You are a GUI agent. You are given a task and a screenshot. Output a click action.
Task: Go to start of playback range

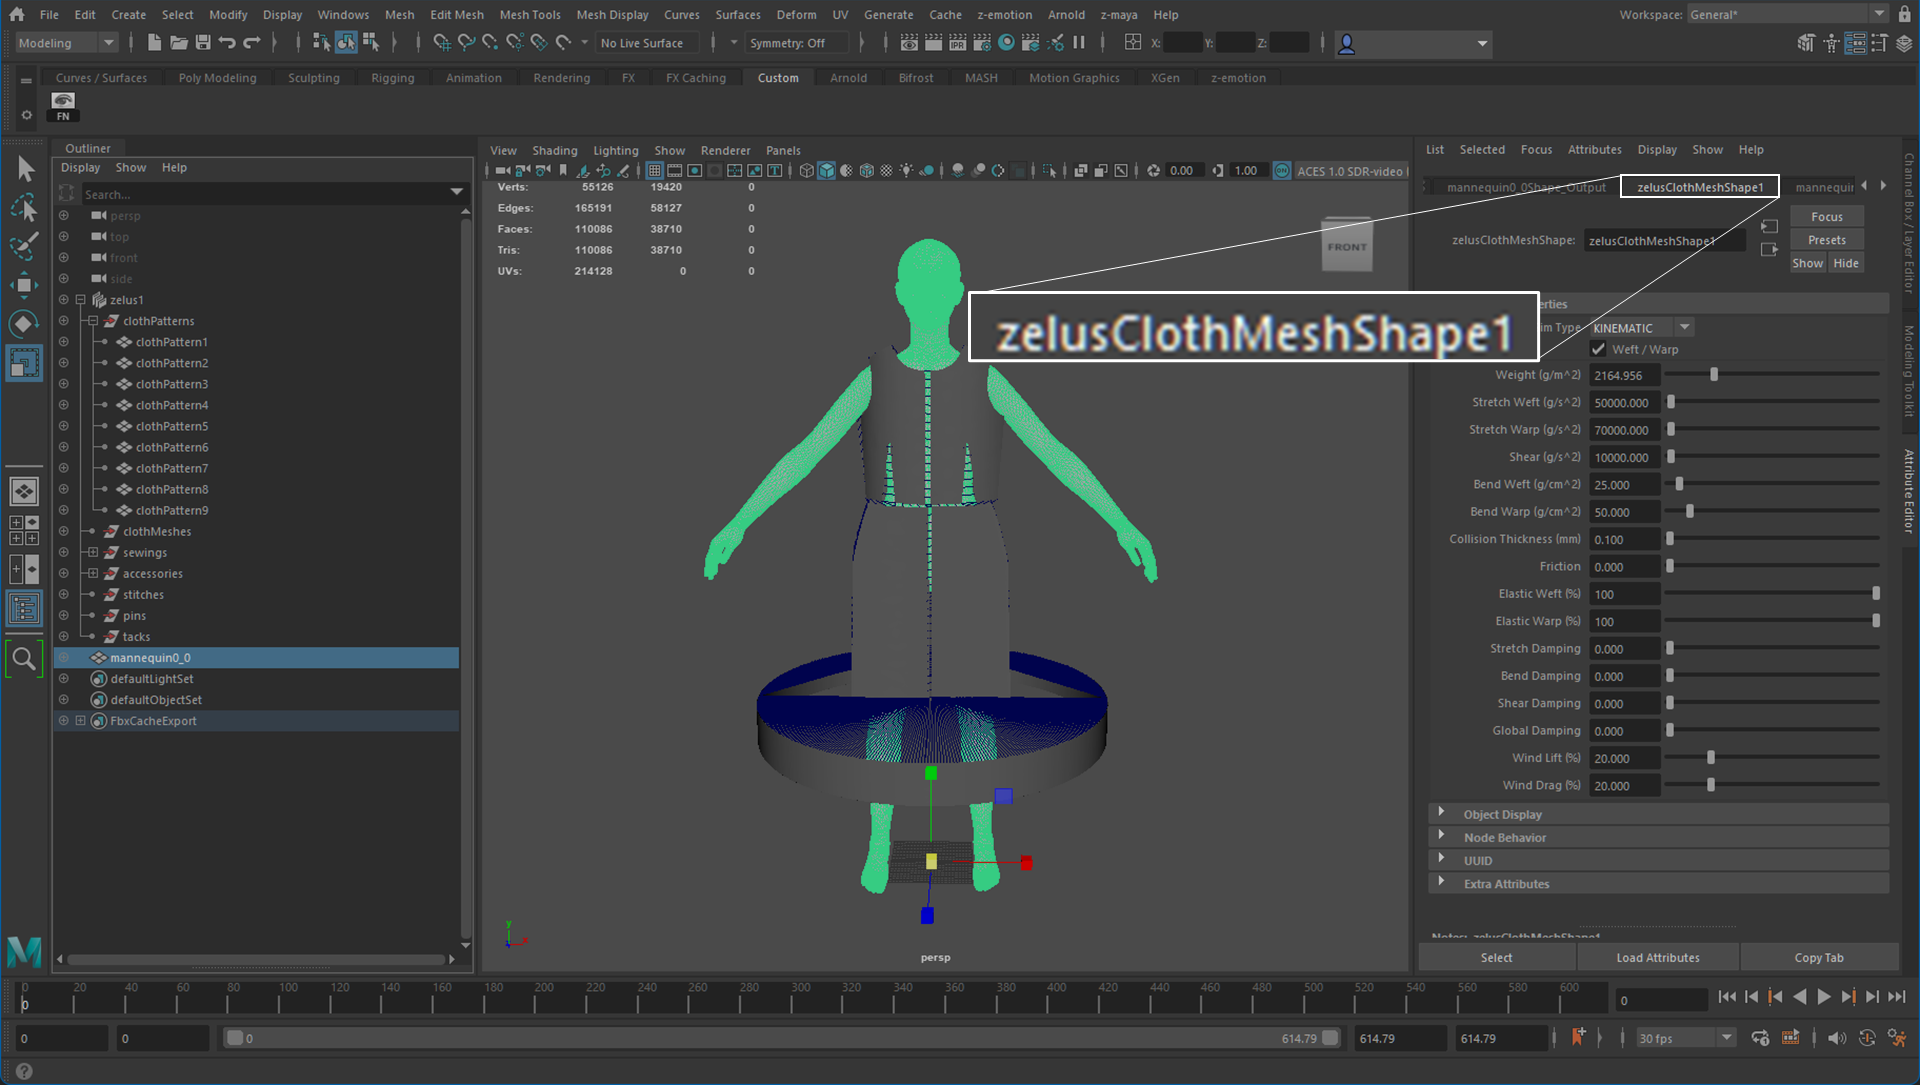click(1727, 997)
